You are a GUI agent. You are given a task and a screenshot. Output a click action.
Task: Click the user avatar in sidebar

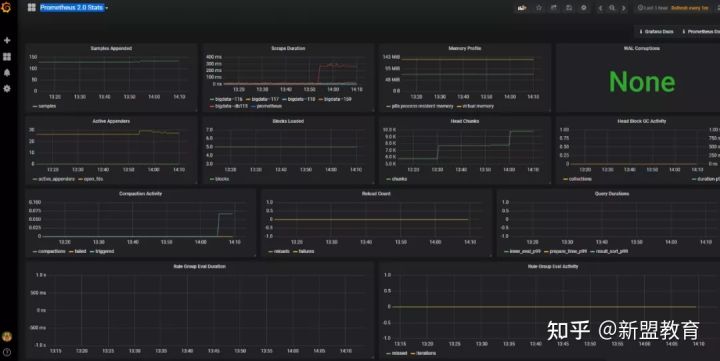click(7, 337)
